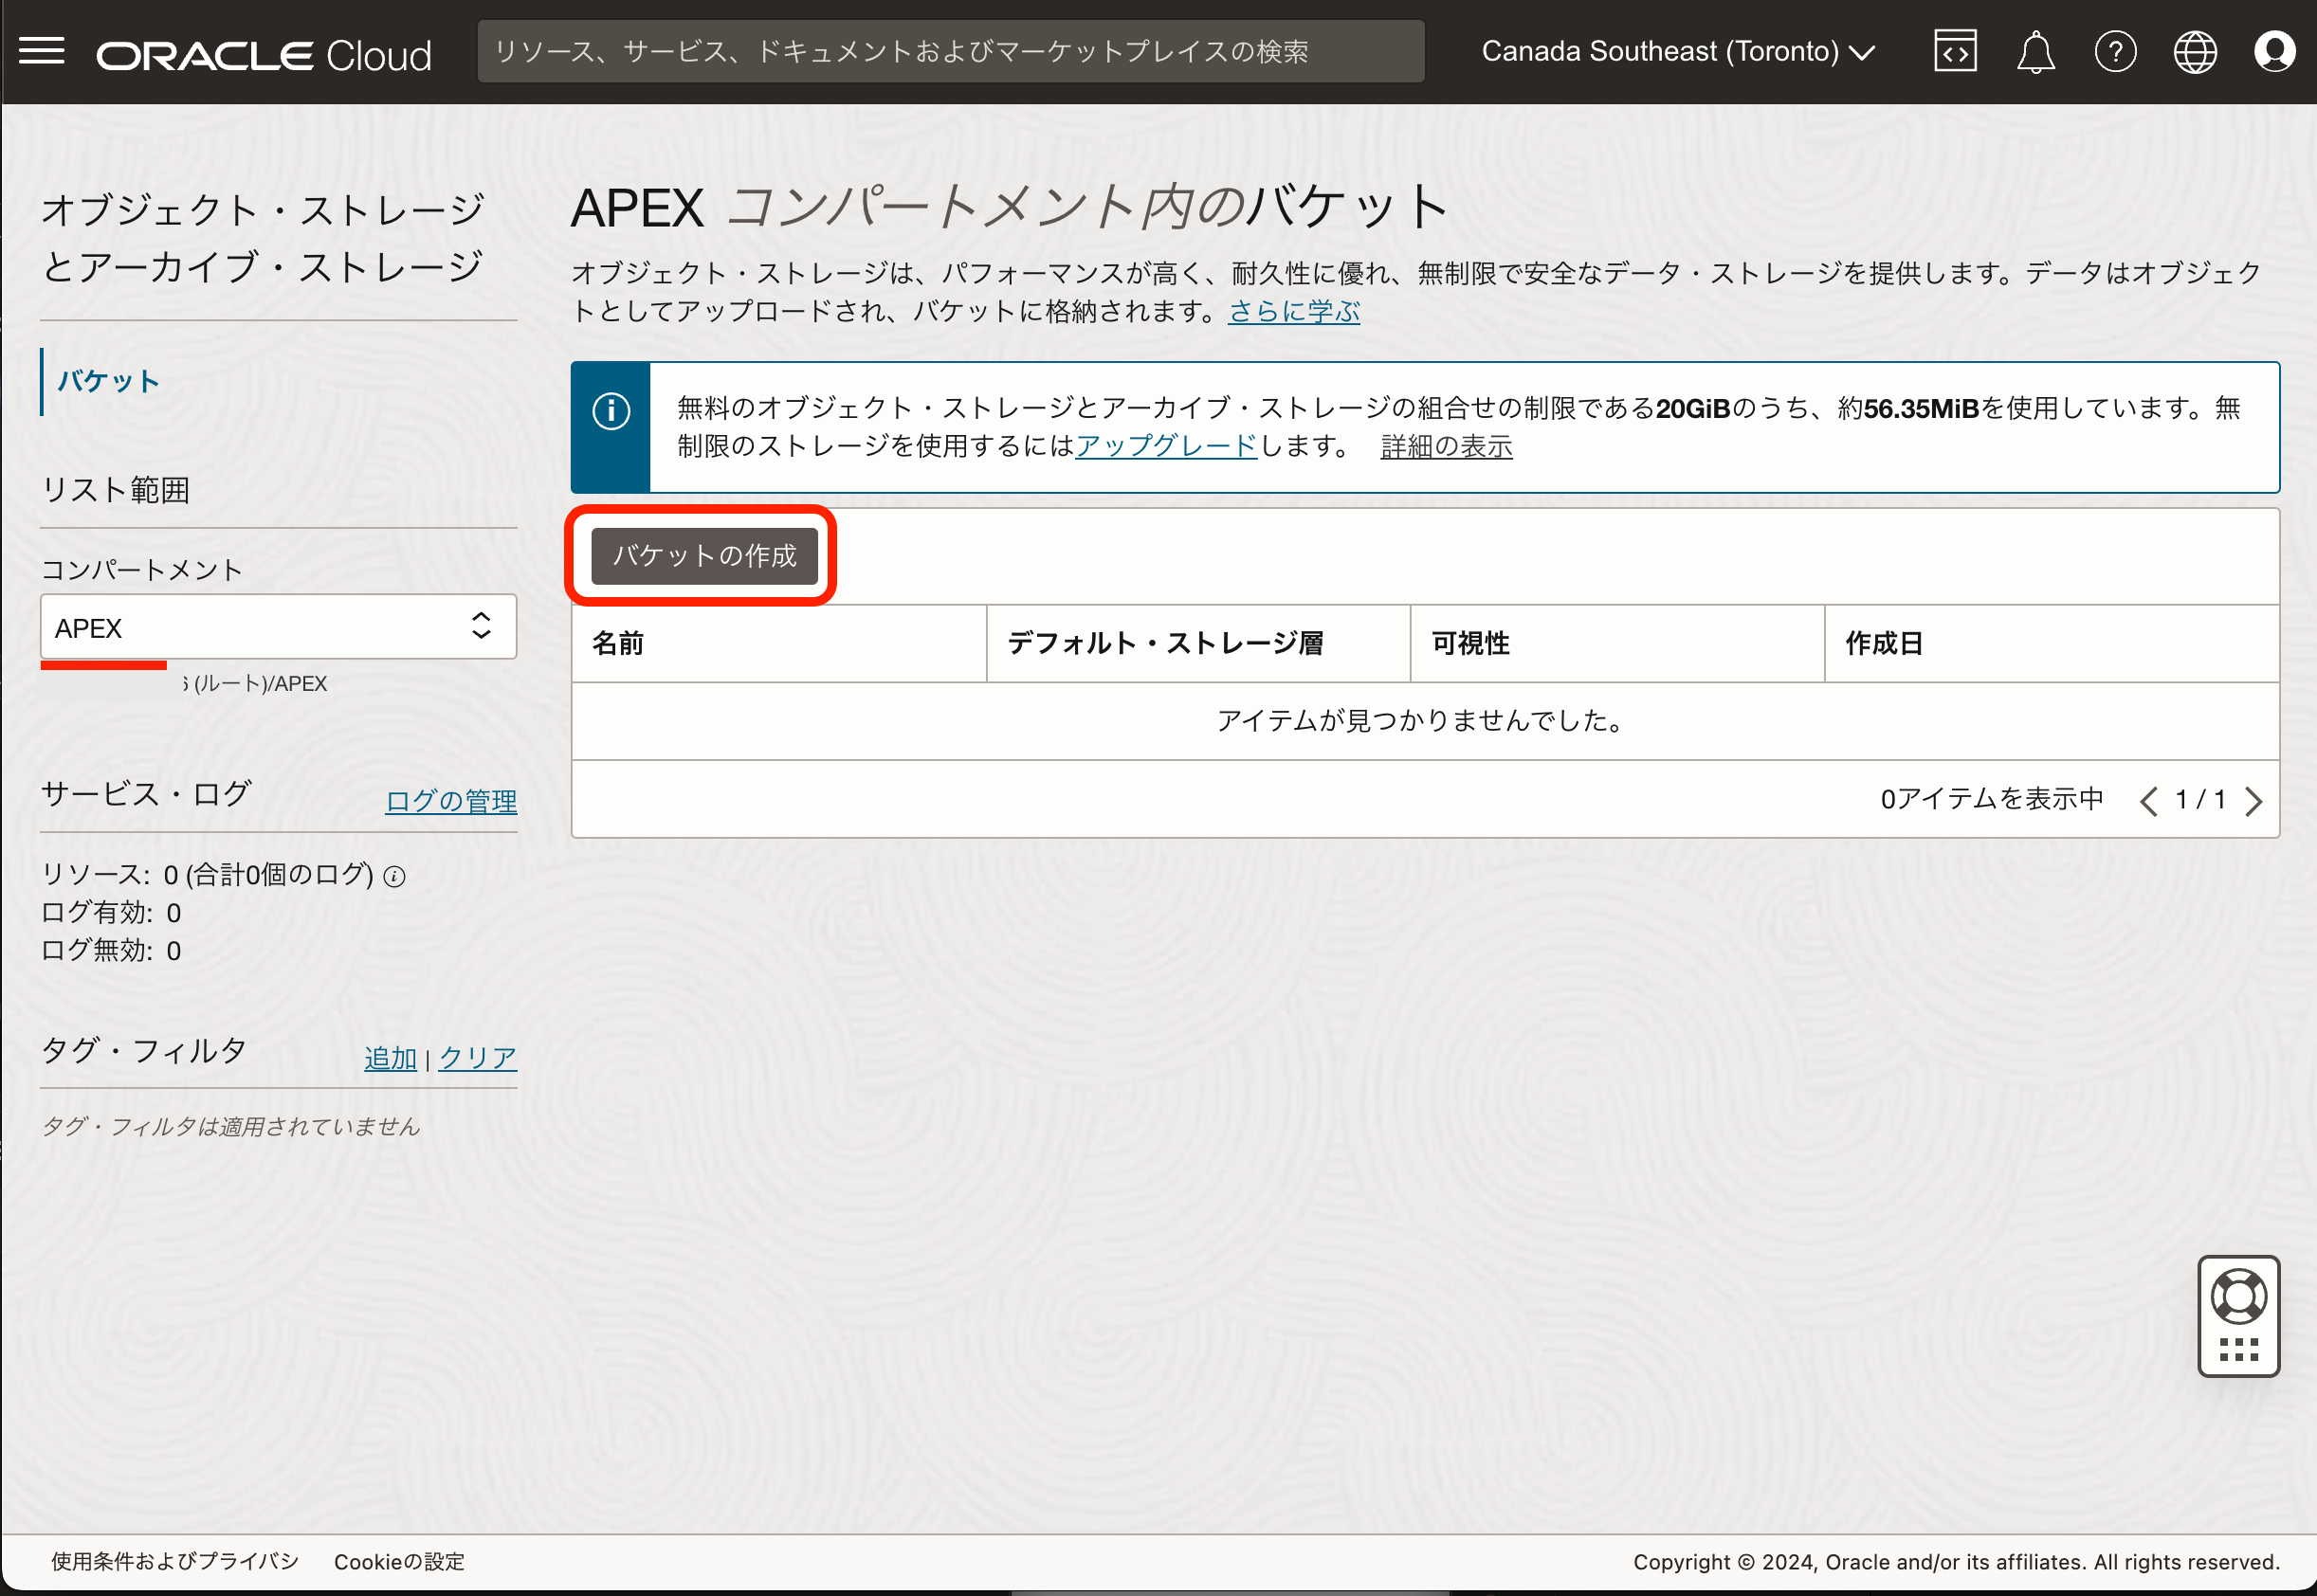Expand the Canada Southeast (Toronto) region dropdown
This screenshot has width=2317, height=1596.
coord(1677,51)
